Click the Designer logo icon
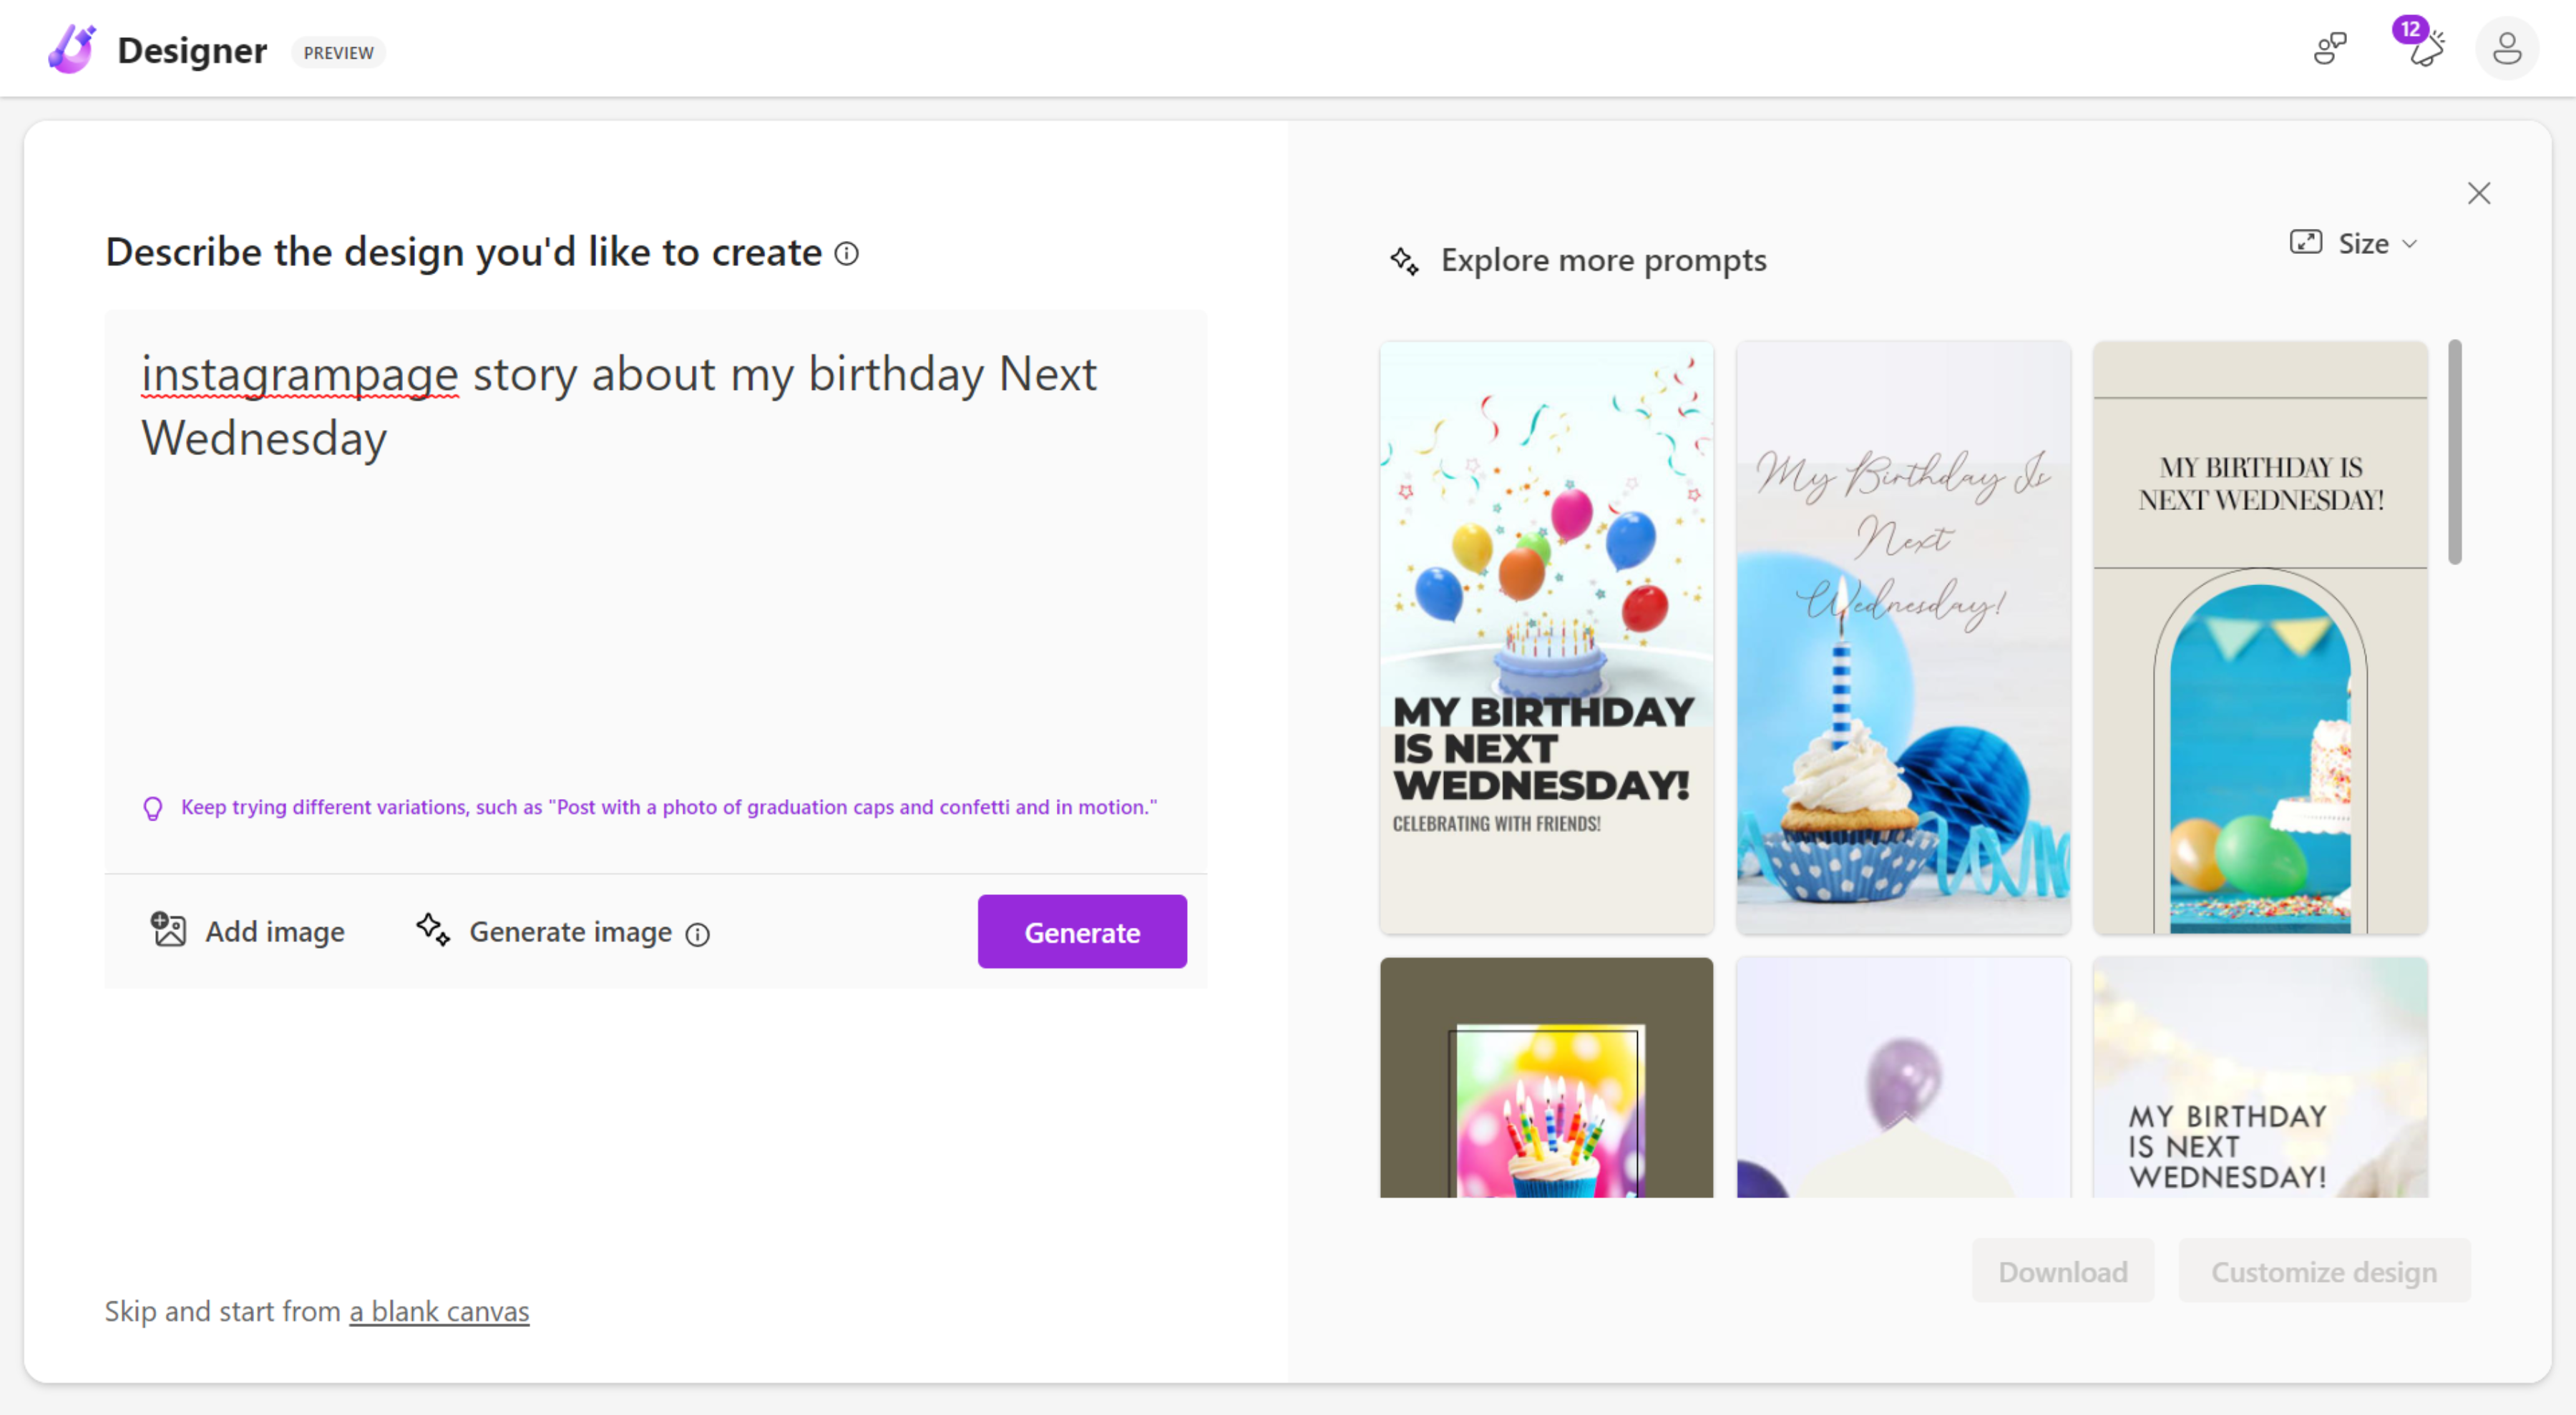 point(72,50)
